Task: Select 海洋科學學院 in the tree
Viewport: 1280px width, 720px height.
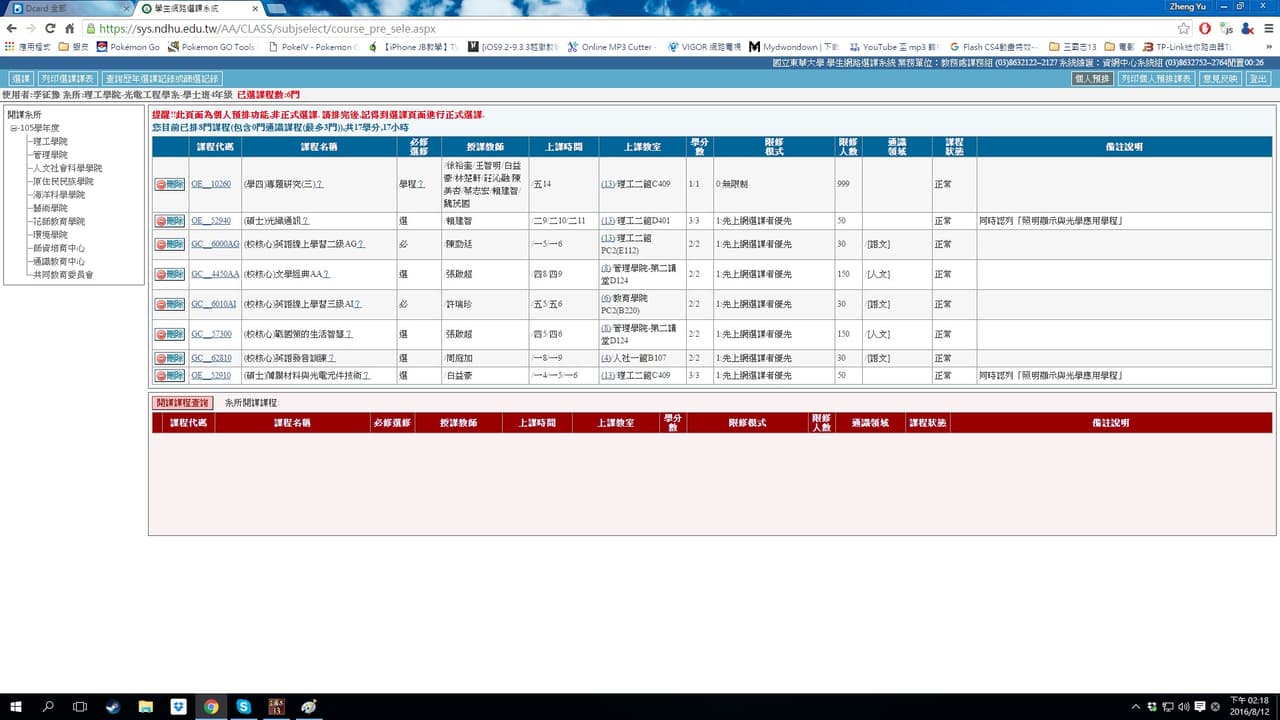Action: 59,195
